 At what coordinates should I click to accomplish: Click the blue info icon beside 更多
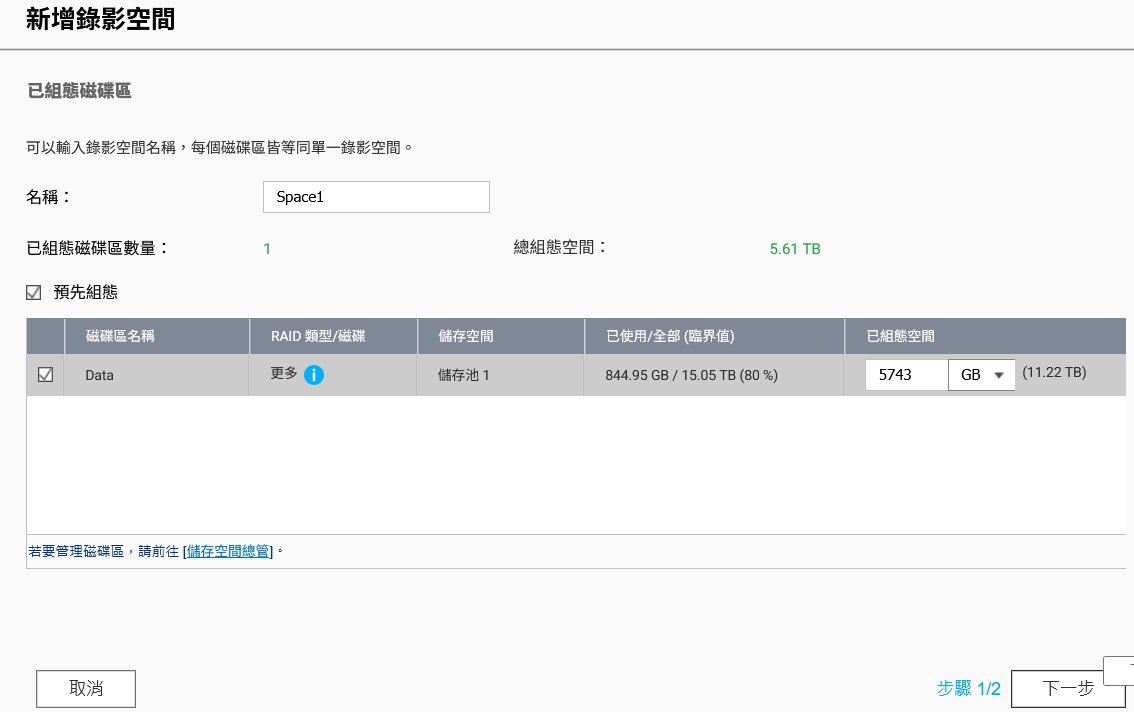313,375
